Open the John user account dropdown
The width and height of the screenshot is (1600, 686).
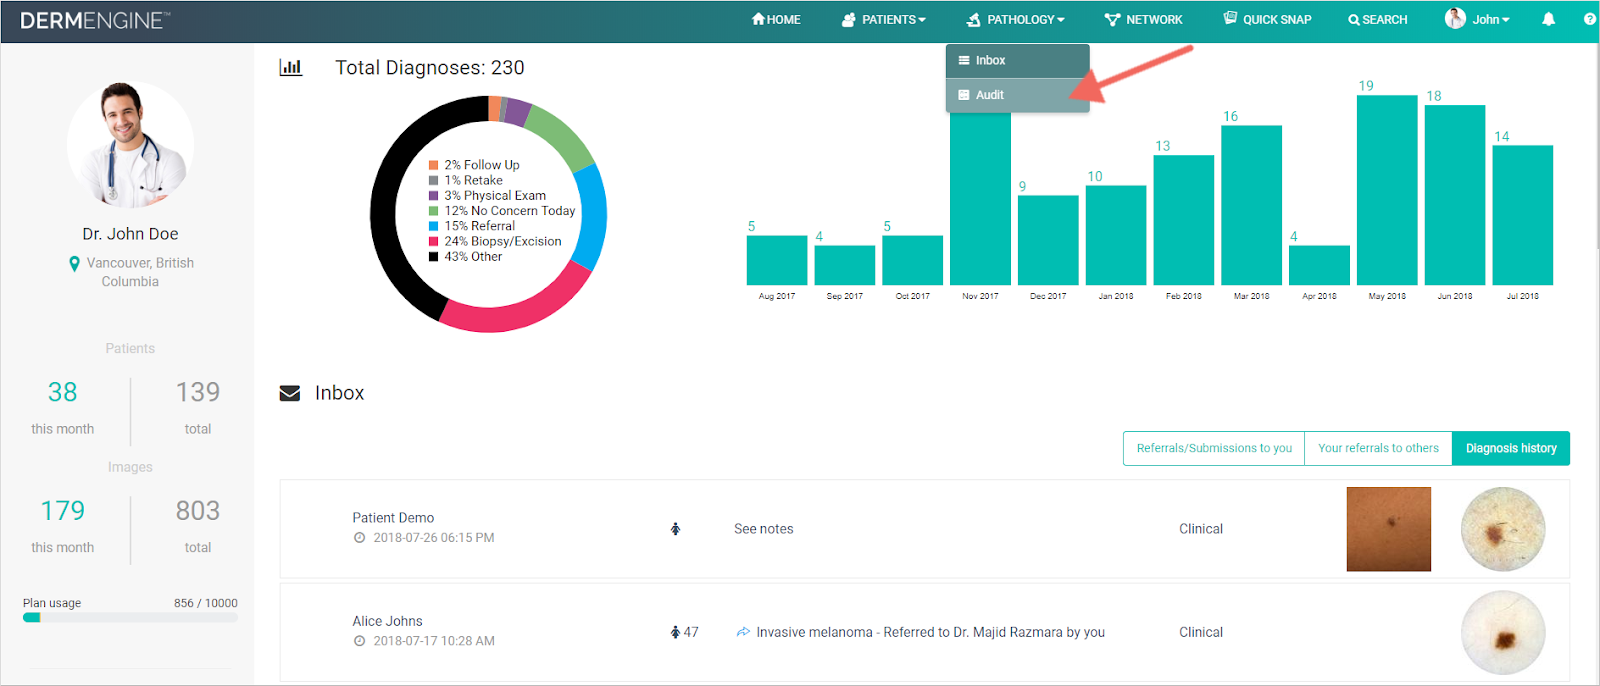tap(1477, 19)
